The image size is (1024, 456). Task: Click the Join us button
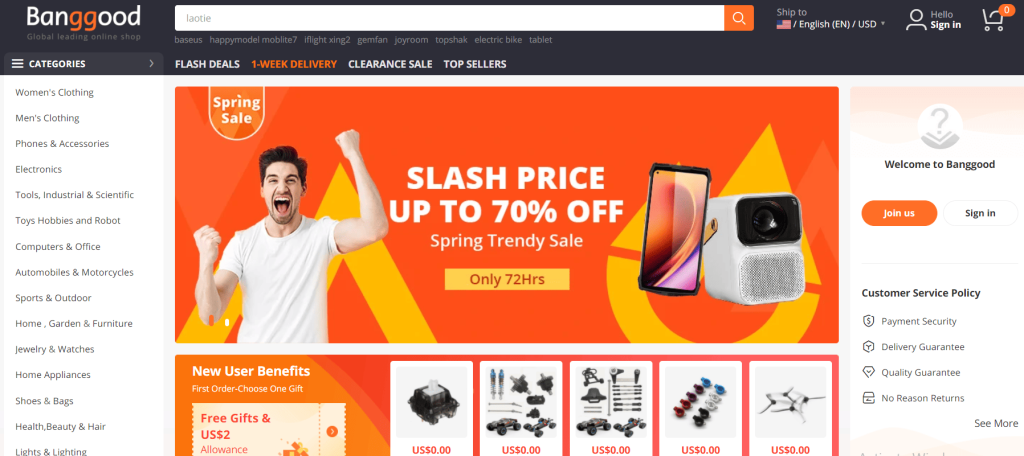tap(899, 213)
